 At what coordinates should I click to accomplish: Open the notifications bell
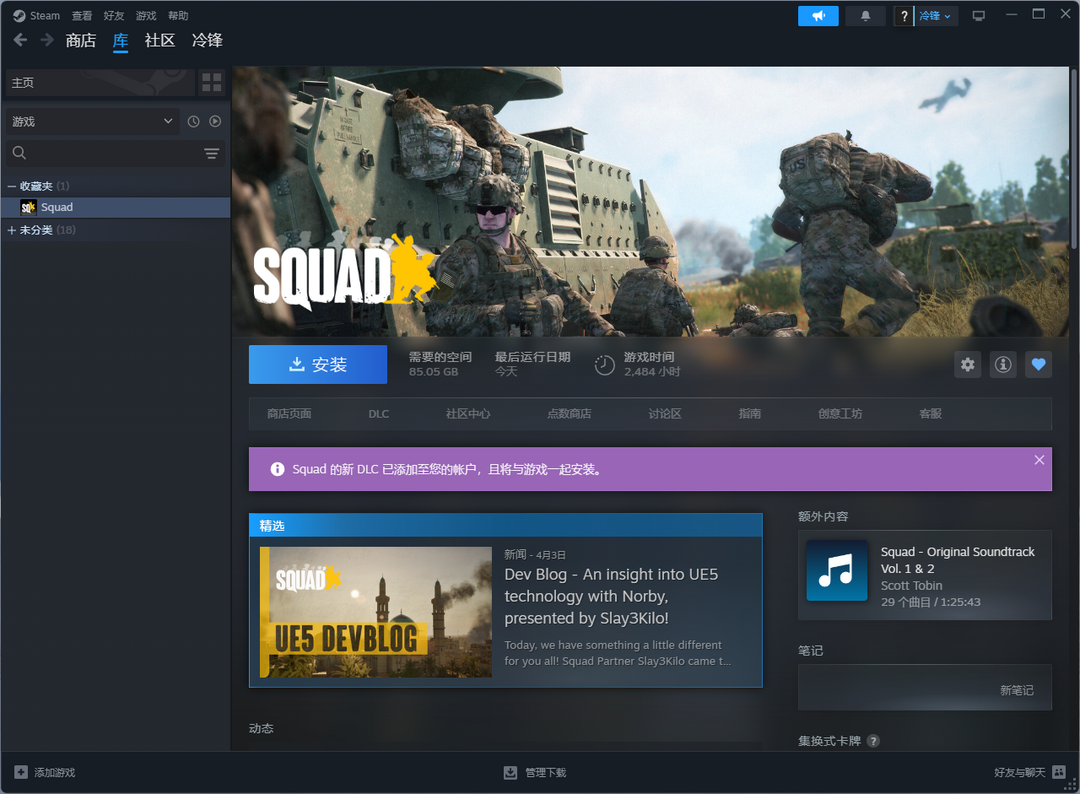point(865,16)
